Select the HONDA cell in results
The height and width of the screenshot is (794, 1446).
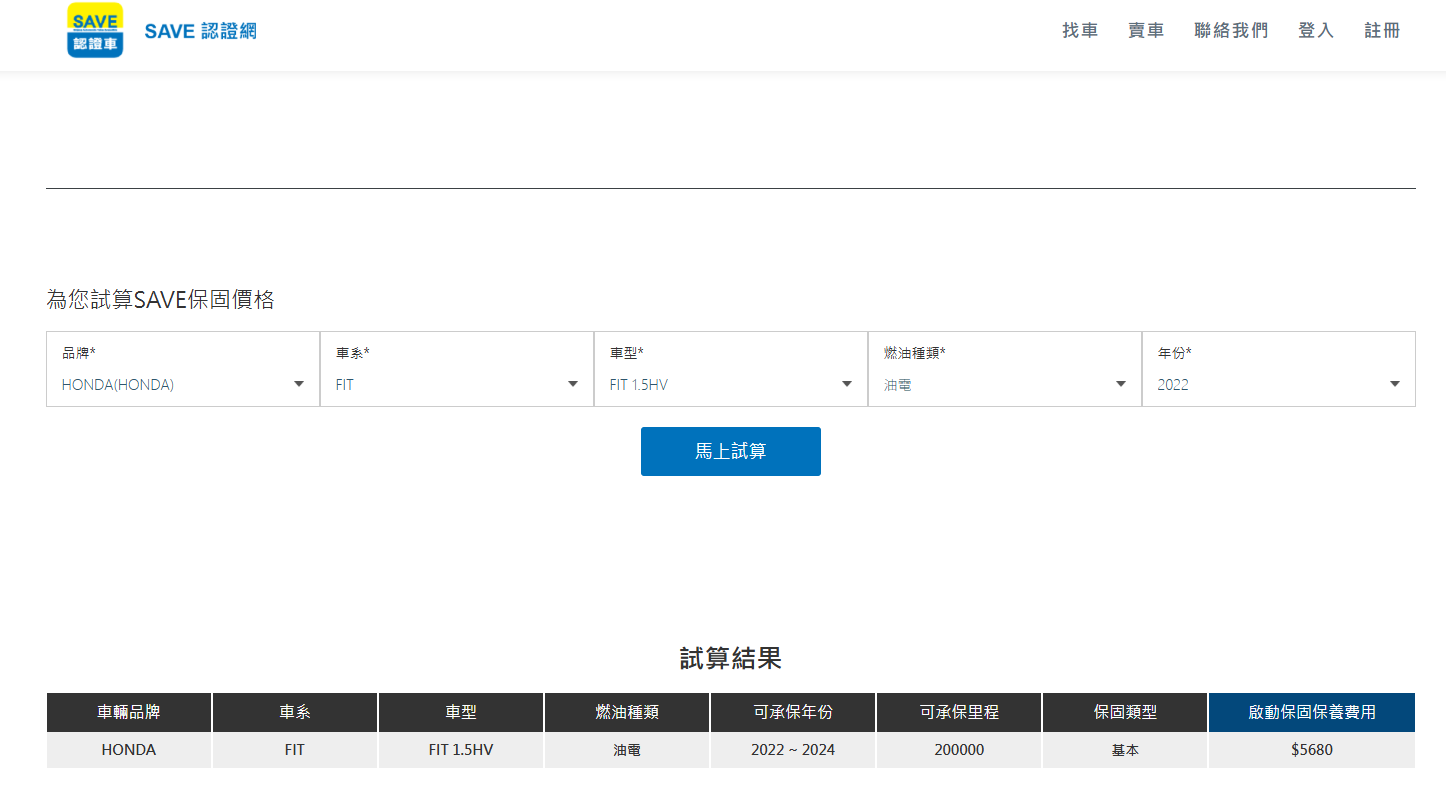[x=129, y=750]
